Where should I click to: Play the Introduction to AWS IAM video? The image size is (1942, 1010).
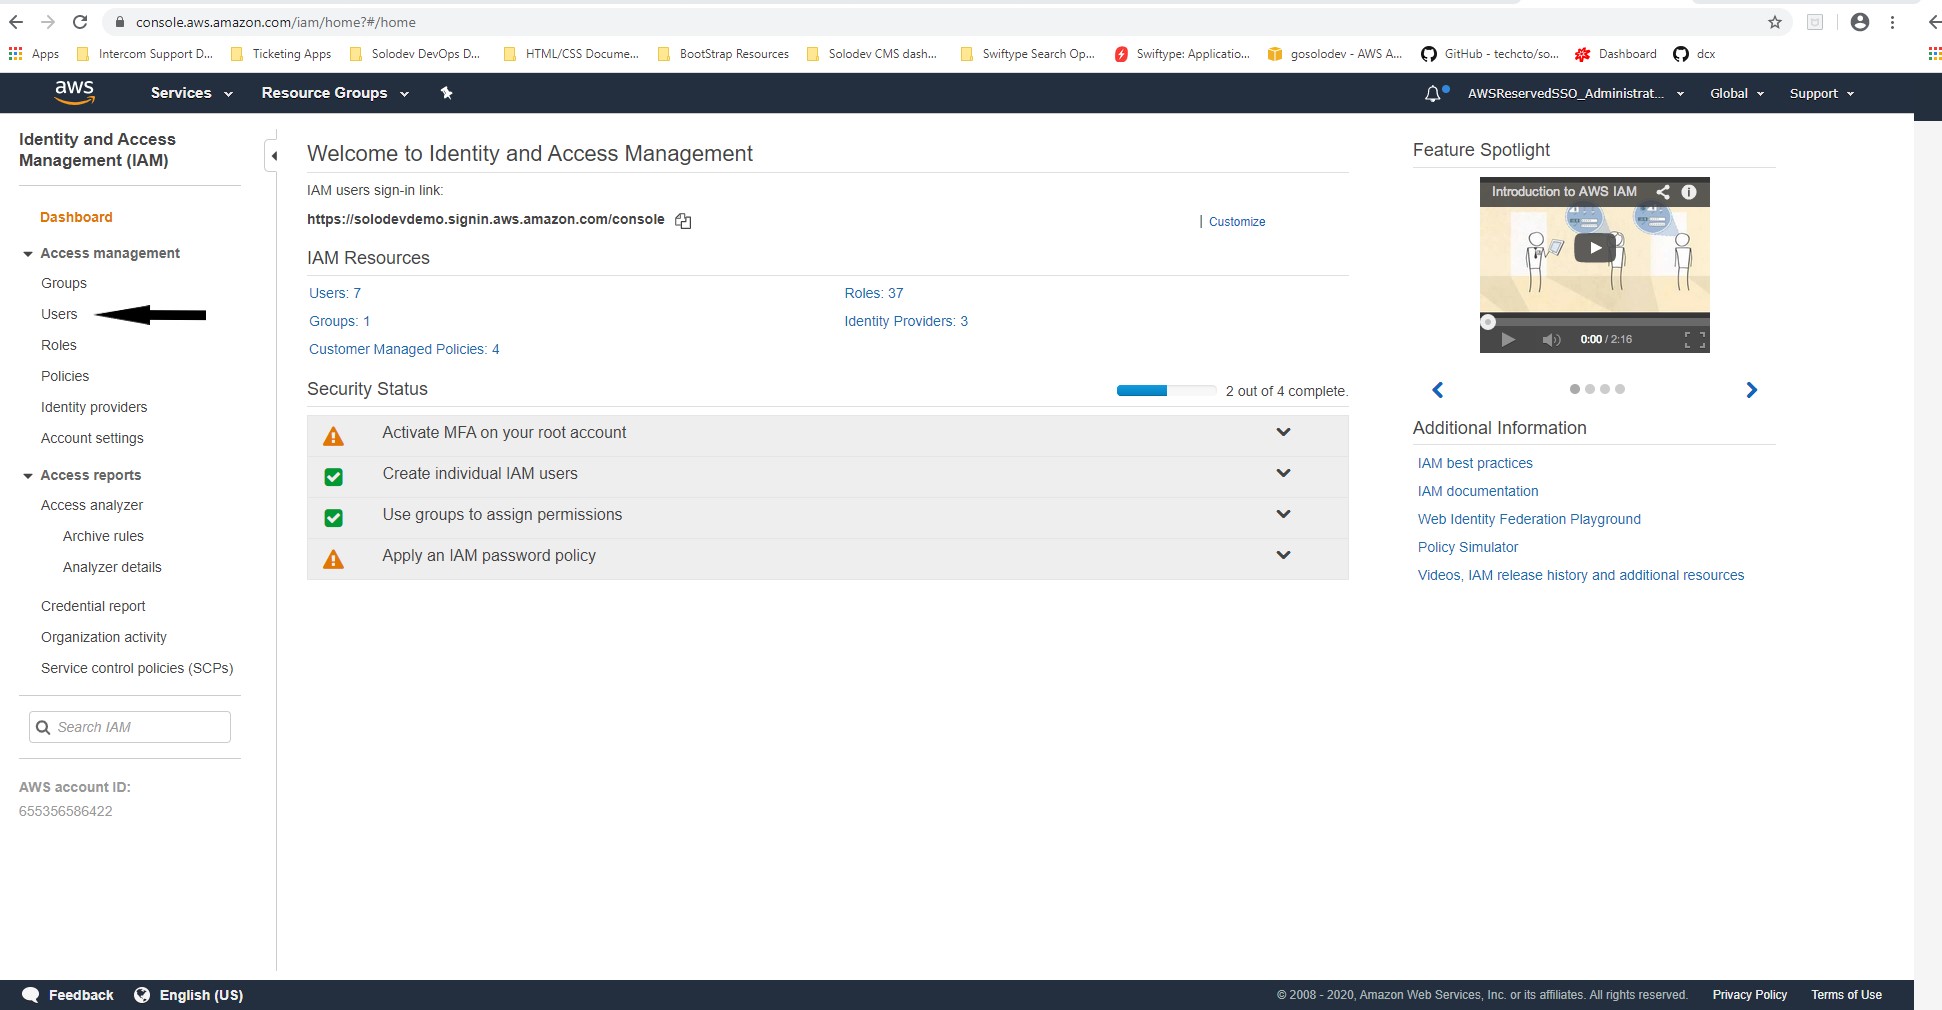[x=1594, y=248]
